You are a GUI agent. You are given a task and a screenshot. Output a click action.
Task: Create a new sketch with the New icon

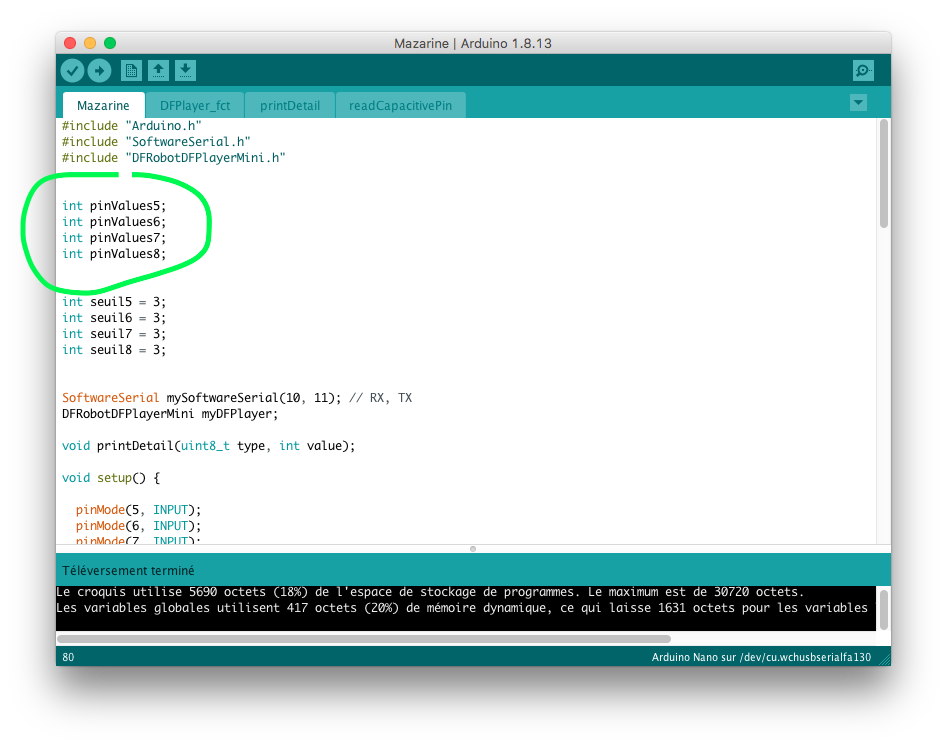(131, 70)
